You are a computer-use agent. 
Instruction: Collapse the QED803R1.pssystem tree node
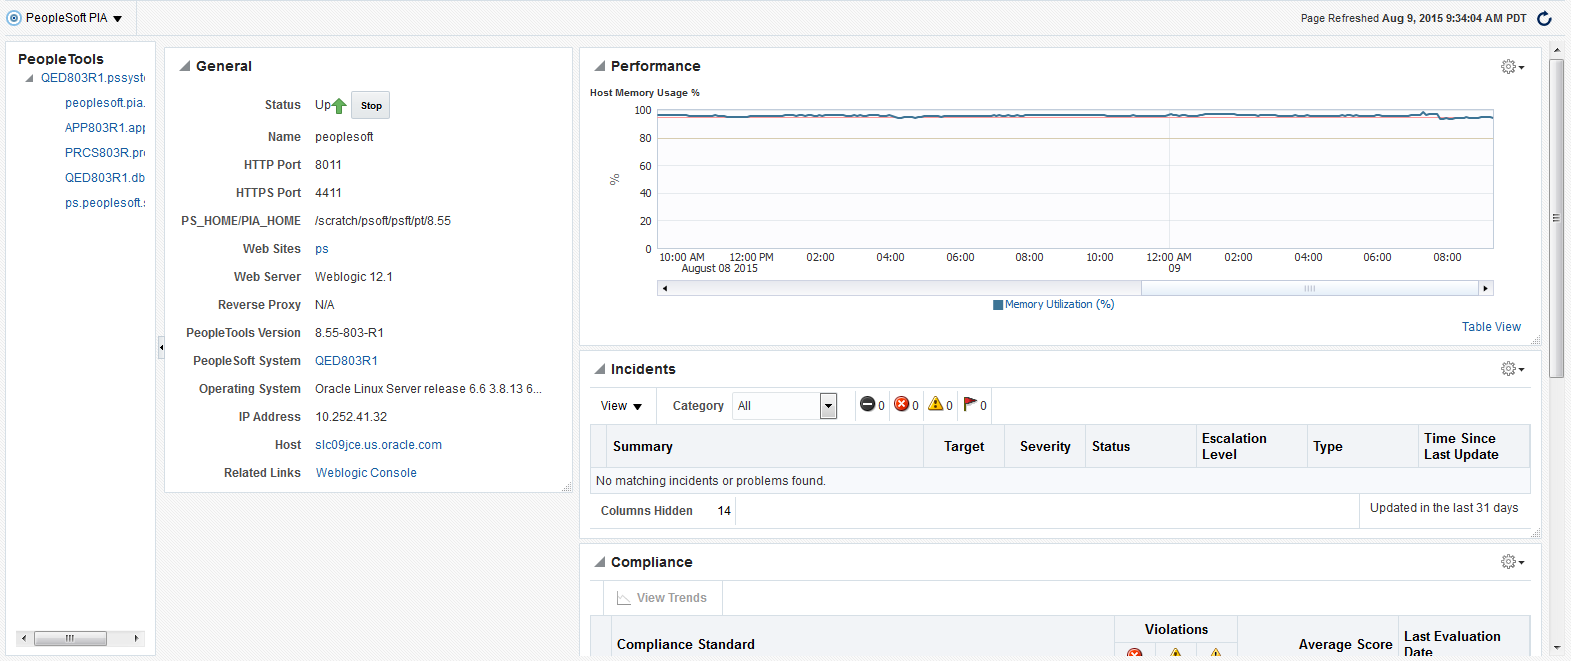29,78
